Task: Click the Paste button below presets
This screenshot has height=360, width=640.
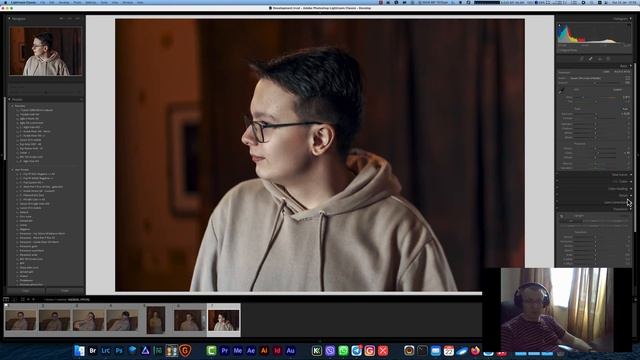Action: (x=64, y=291)
